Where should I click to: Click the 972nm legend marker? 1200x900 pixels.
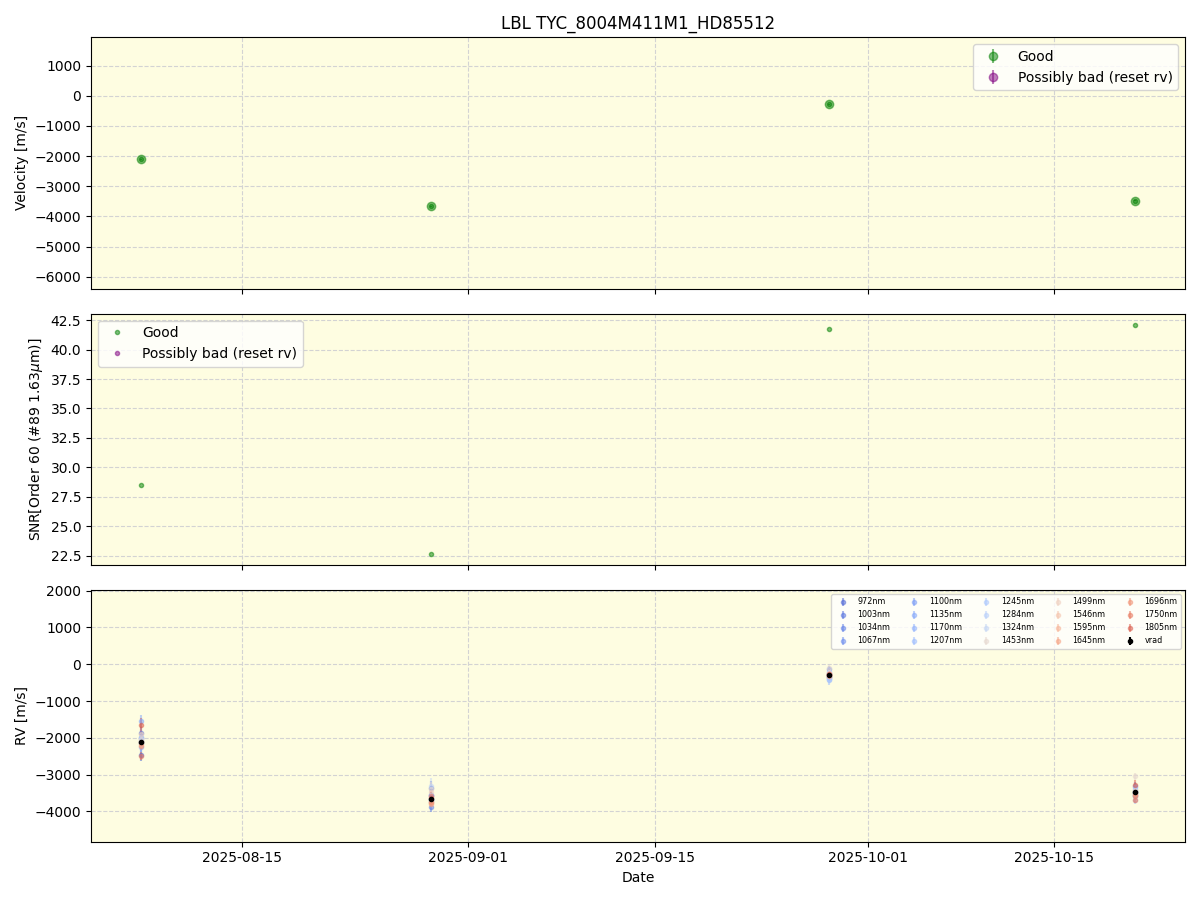click(x=843, y=602)
